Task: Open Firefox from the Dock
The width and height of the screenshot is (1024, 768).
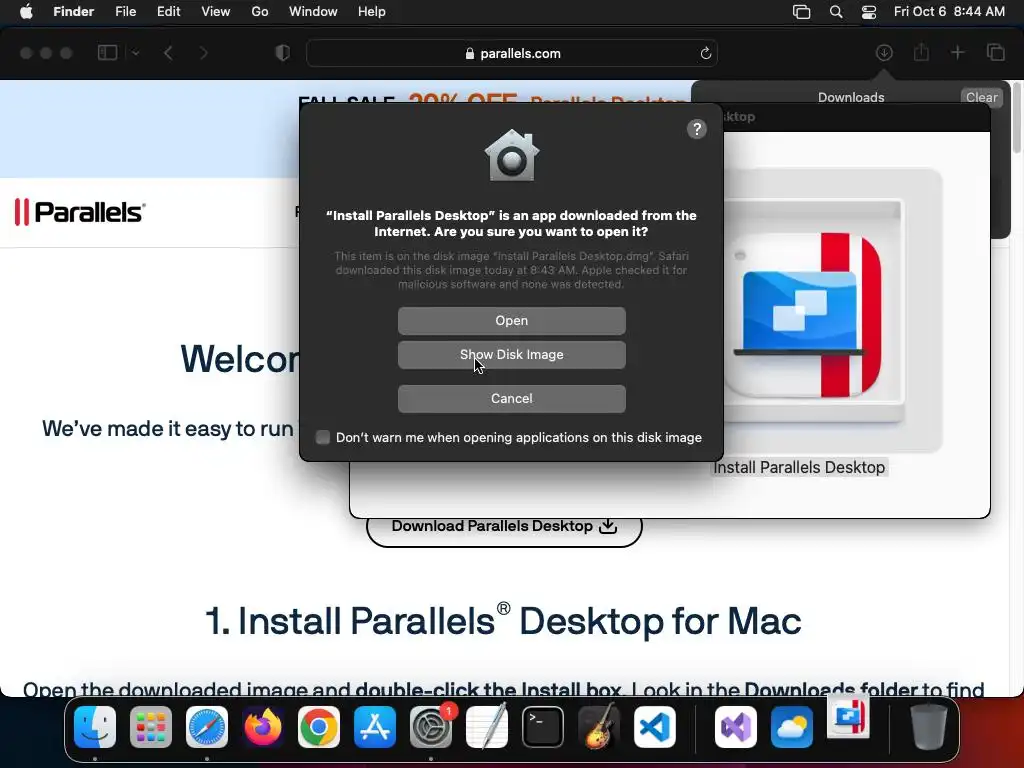Action: click(x=263, y=727)
